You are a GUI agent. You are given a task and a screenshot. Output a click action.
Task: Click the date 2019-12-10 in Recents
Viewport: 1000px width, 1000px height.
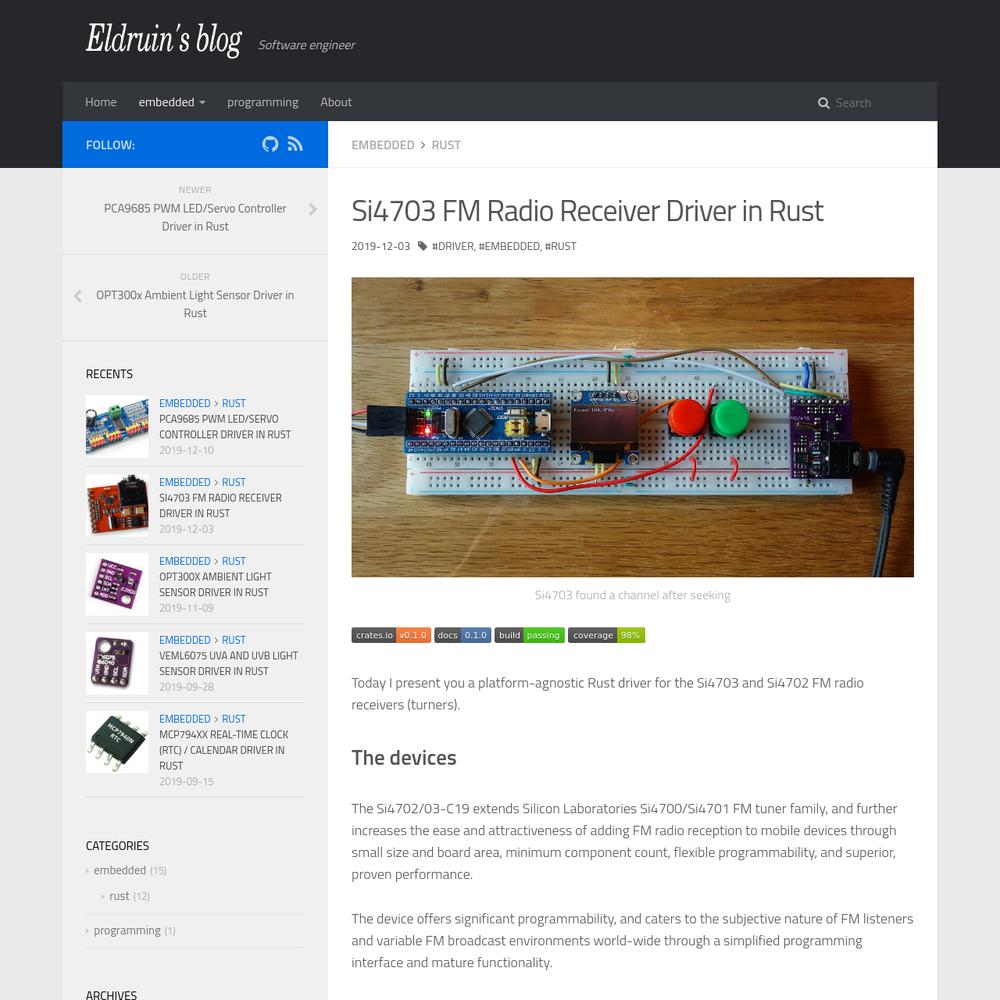click(186, 450)
